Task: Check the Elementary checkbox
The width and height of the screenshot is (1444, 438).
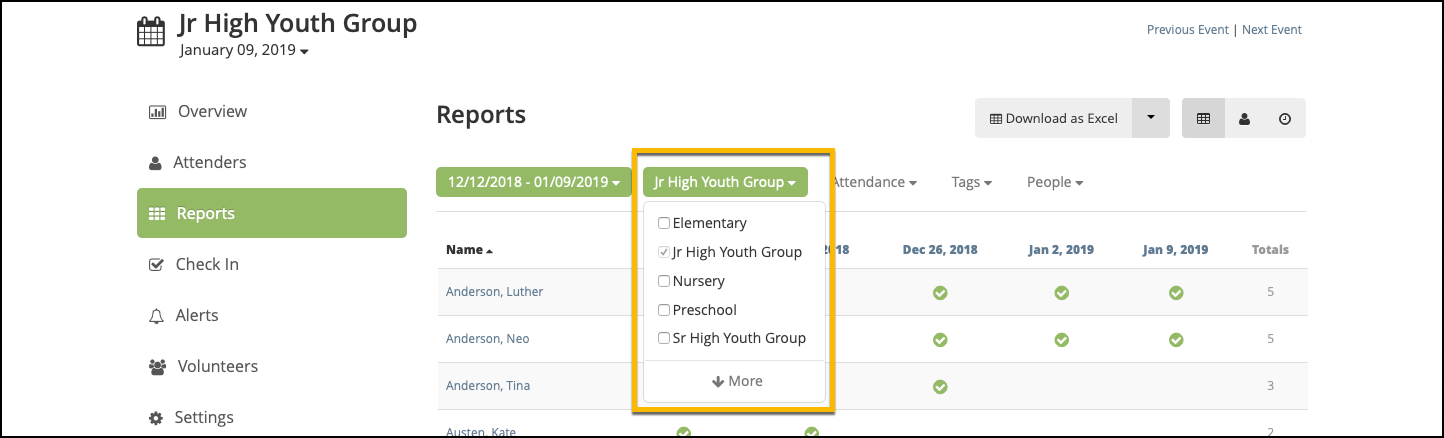Action: 664,223
